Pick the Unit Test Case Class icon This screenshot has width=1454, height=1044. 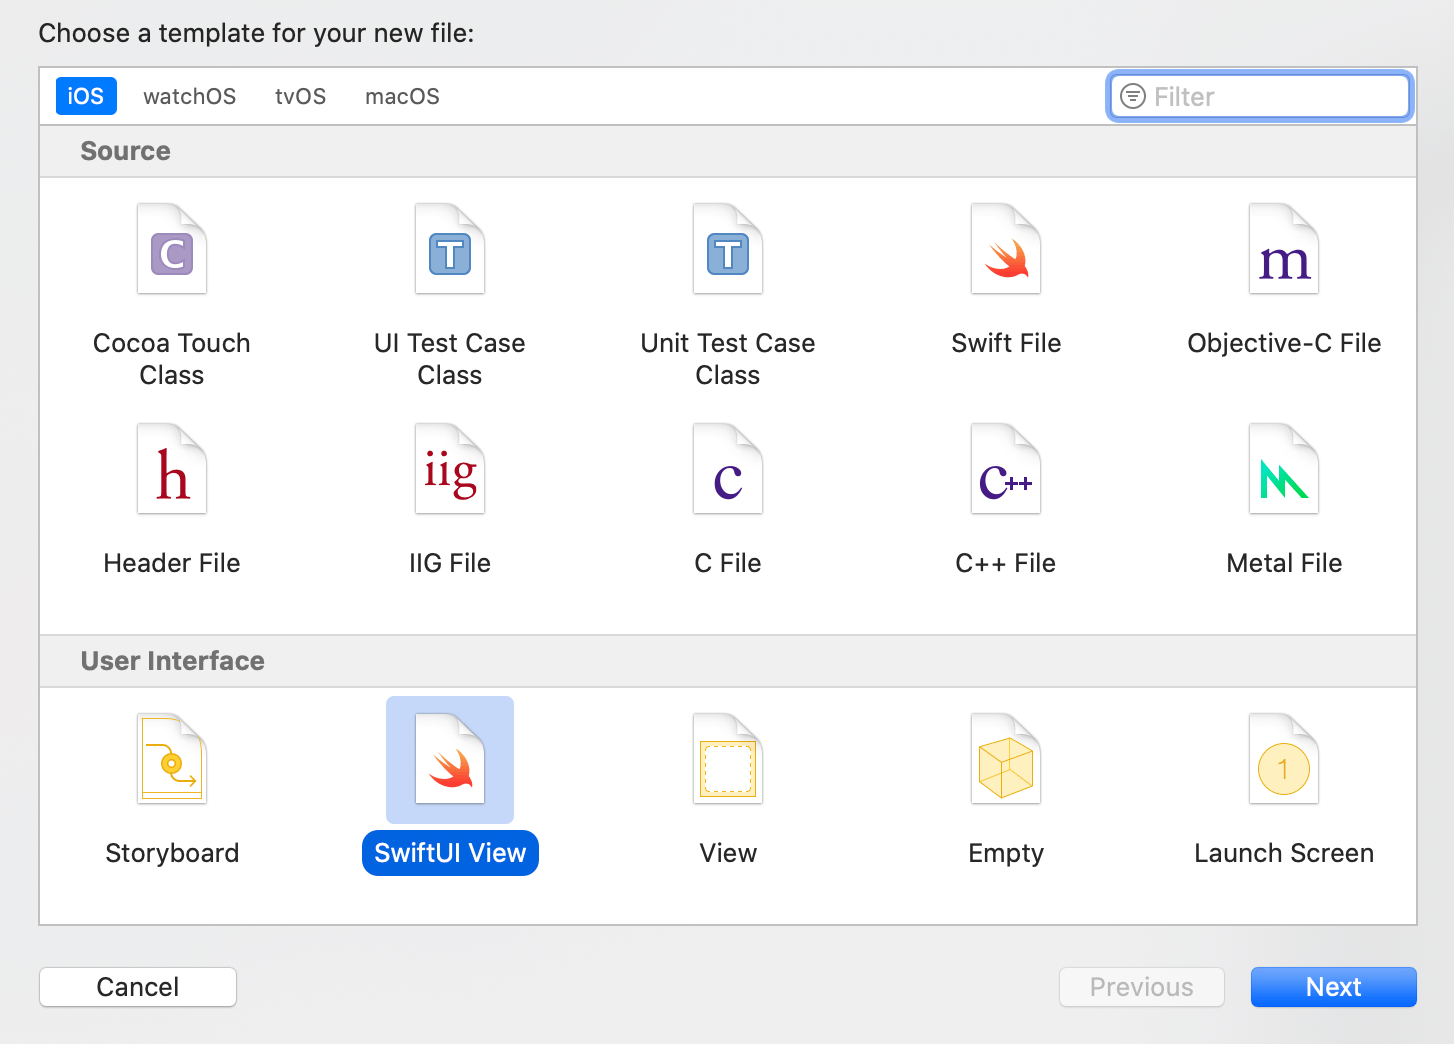point(728,250)
